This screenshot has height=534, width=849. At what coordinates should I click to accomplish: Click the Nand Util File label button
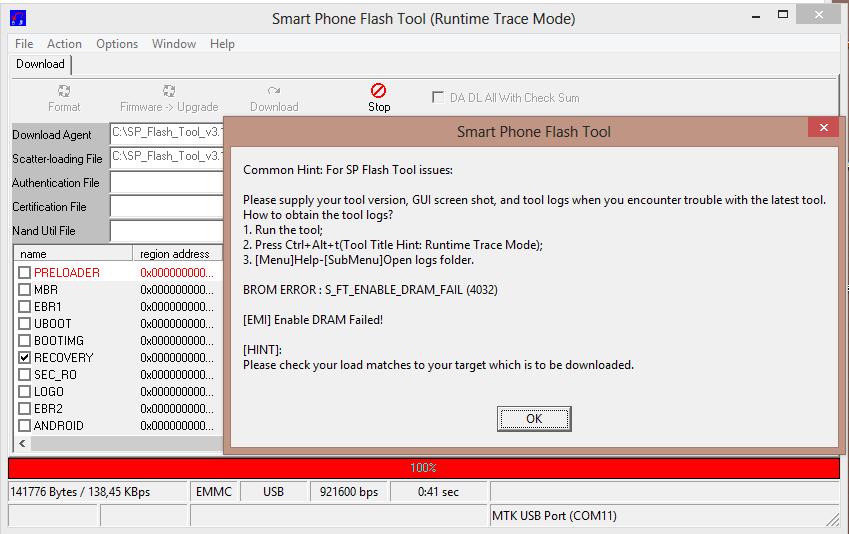pyautogui.click(x=60, y=230)
